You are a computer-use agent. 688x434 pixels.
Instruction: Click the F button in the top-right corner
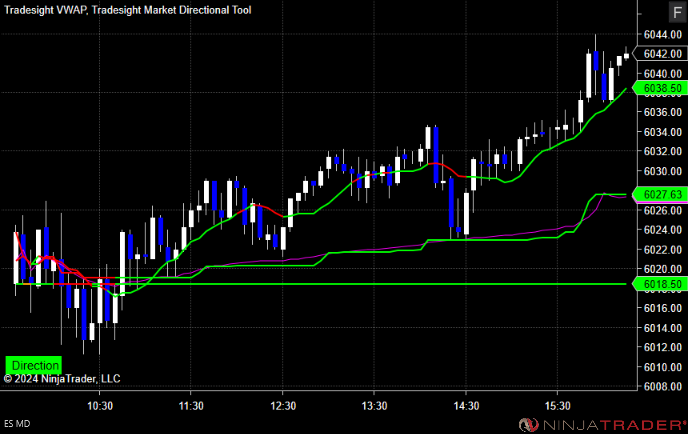pos(677,12)
